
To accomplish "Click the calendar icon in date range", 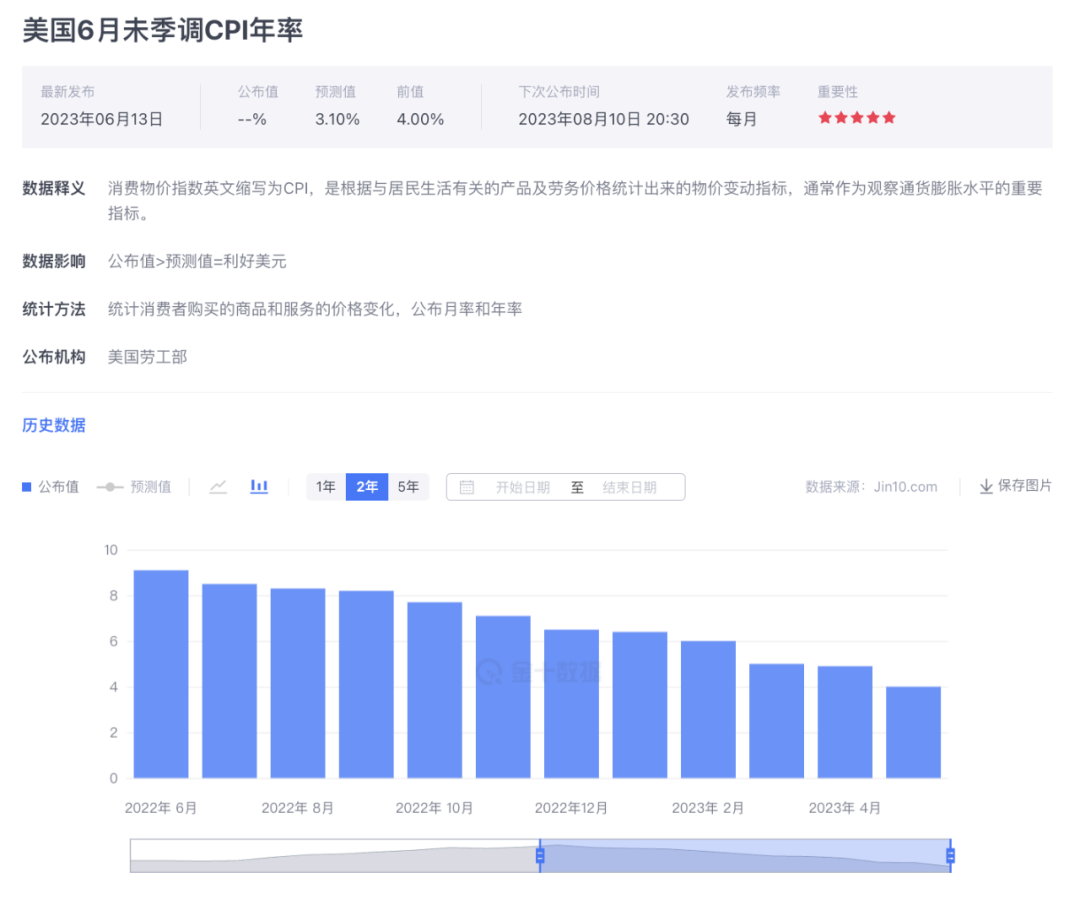I will 466,487.
